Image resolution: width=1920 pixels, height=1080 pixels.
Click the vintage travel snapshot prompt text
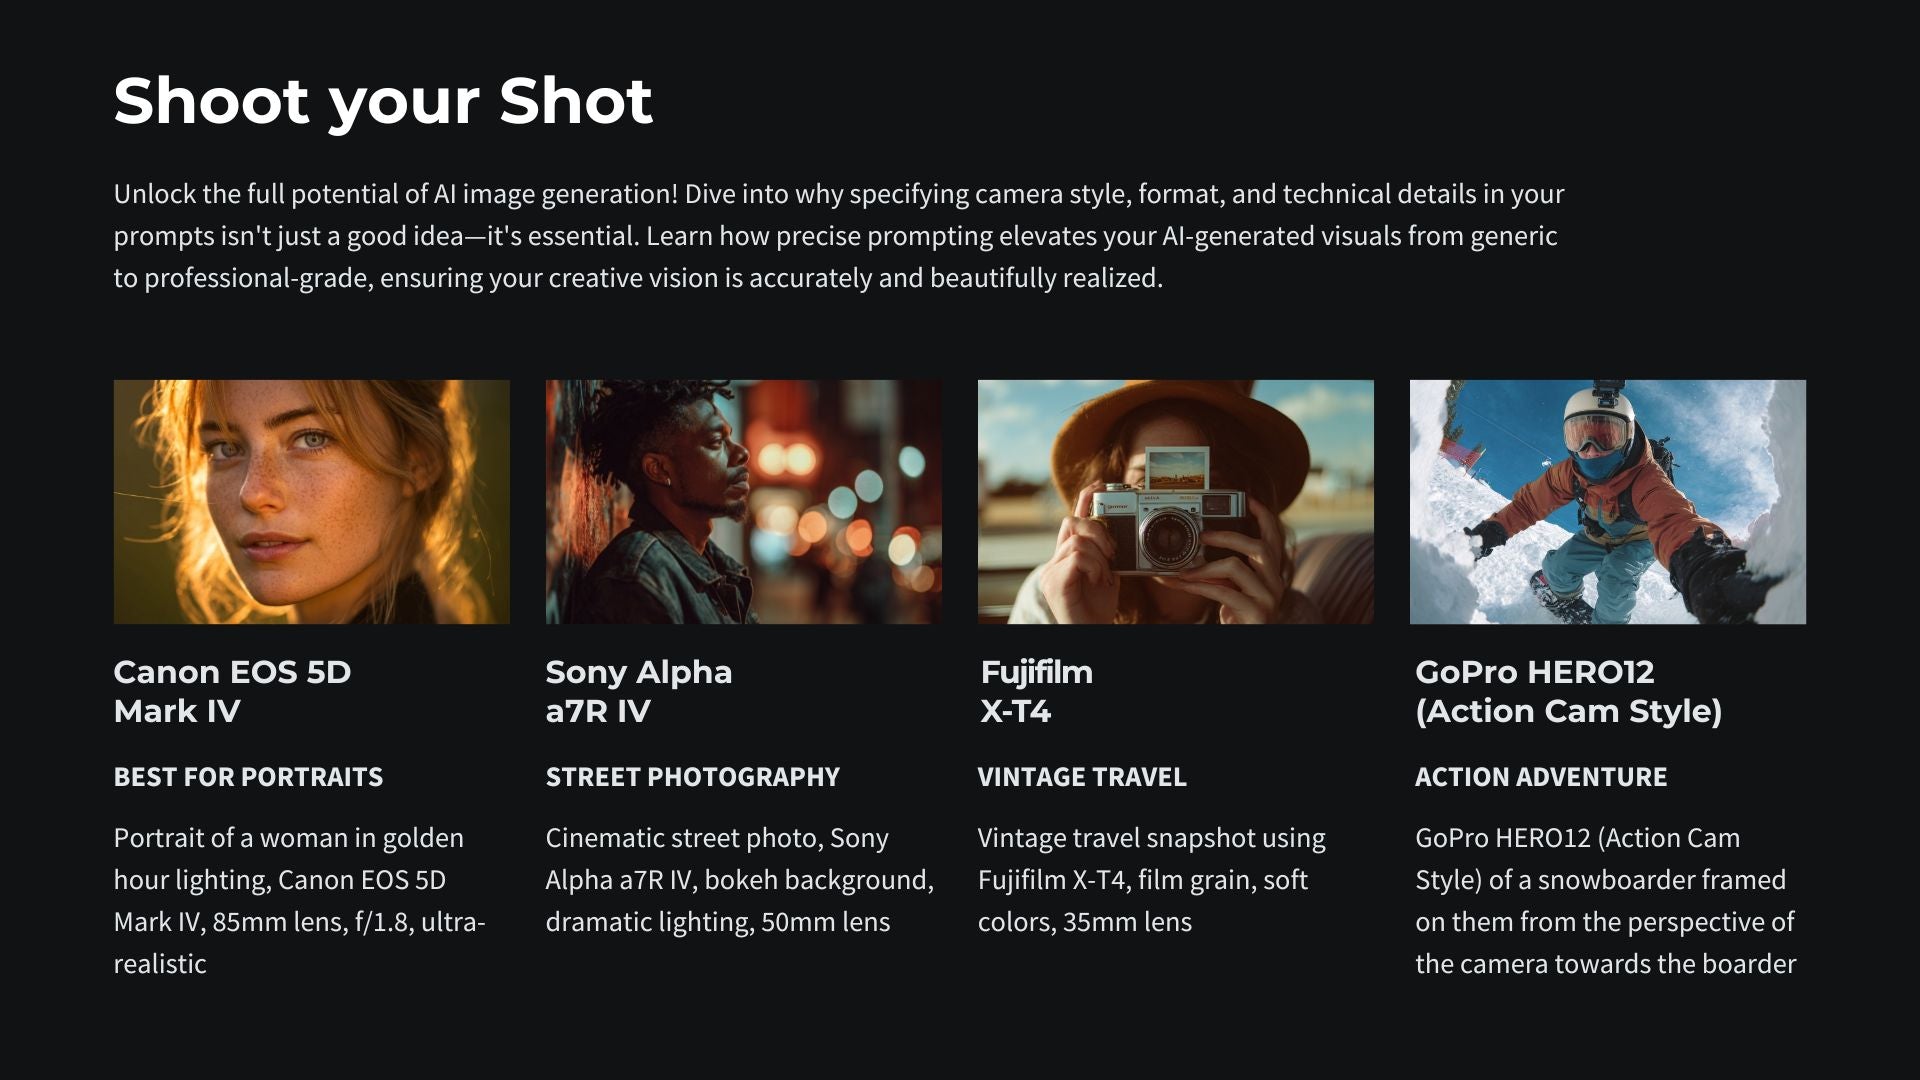pos(1151,880)
